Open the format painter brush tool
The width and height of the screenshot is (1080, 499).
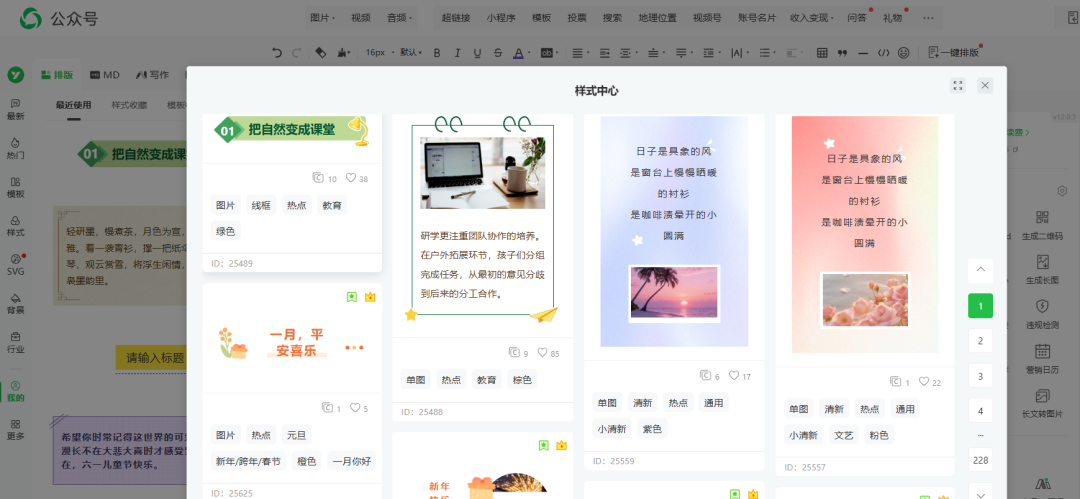[x=343, y=52]
